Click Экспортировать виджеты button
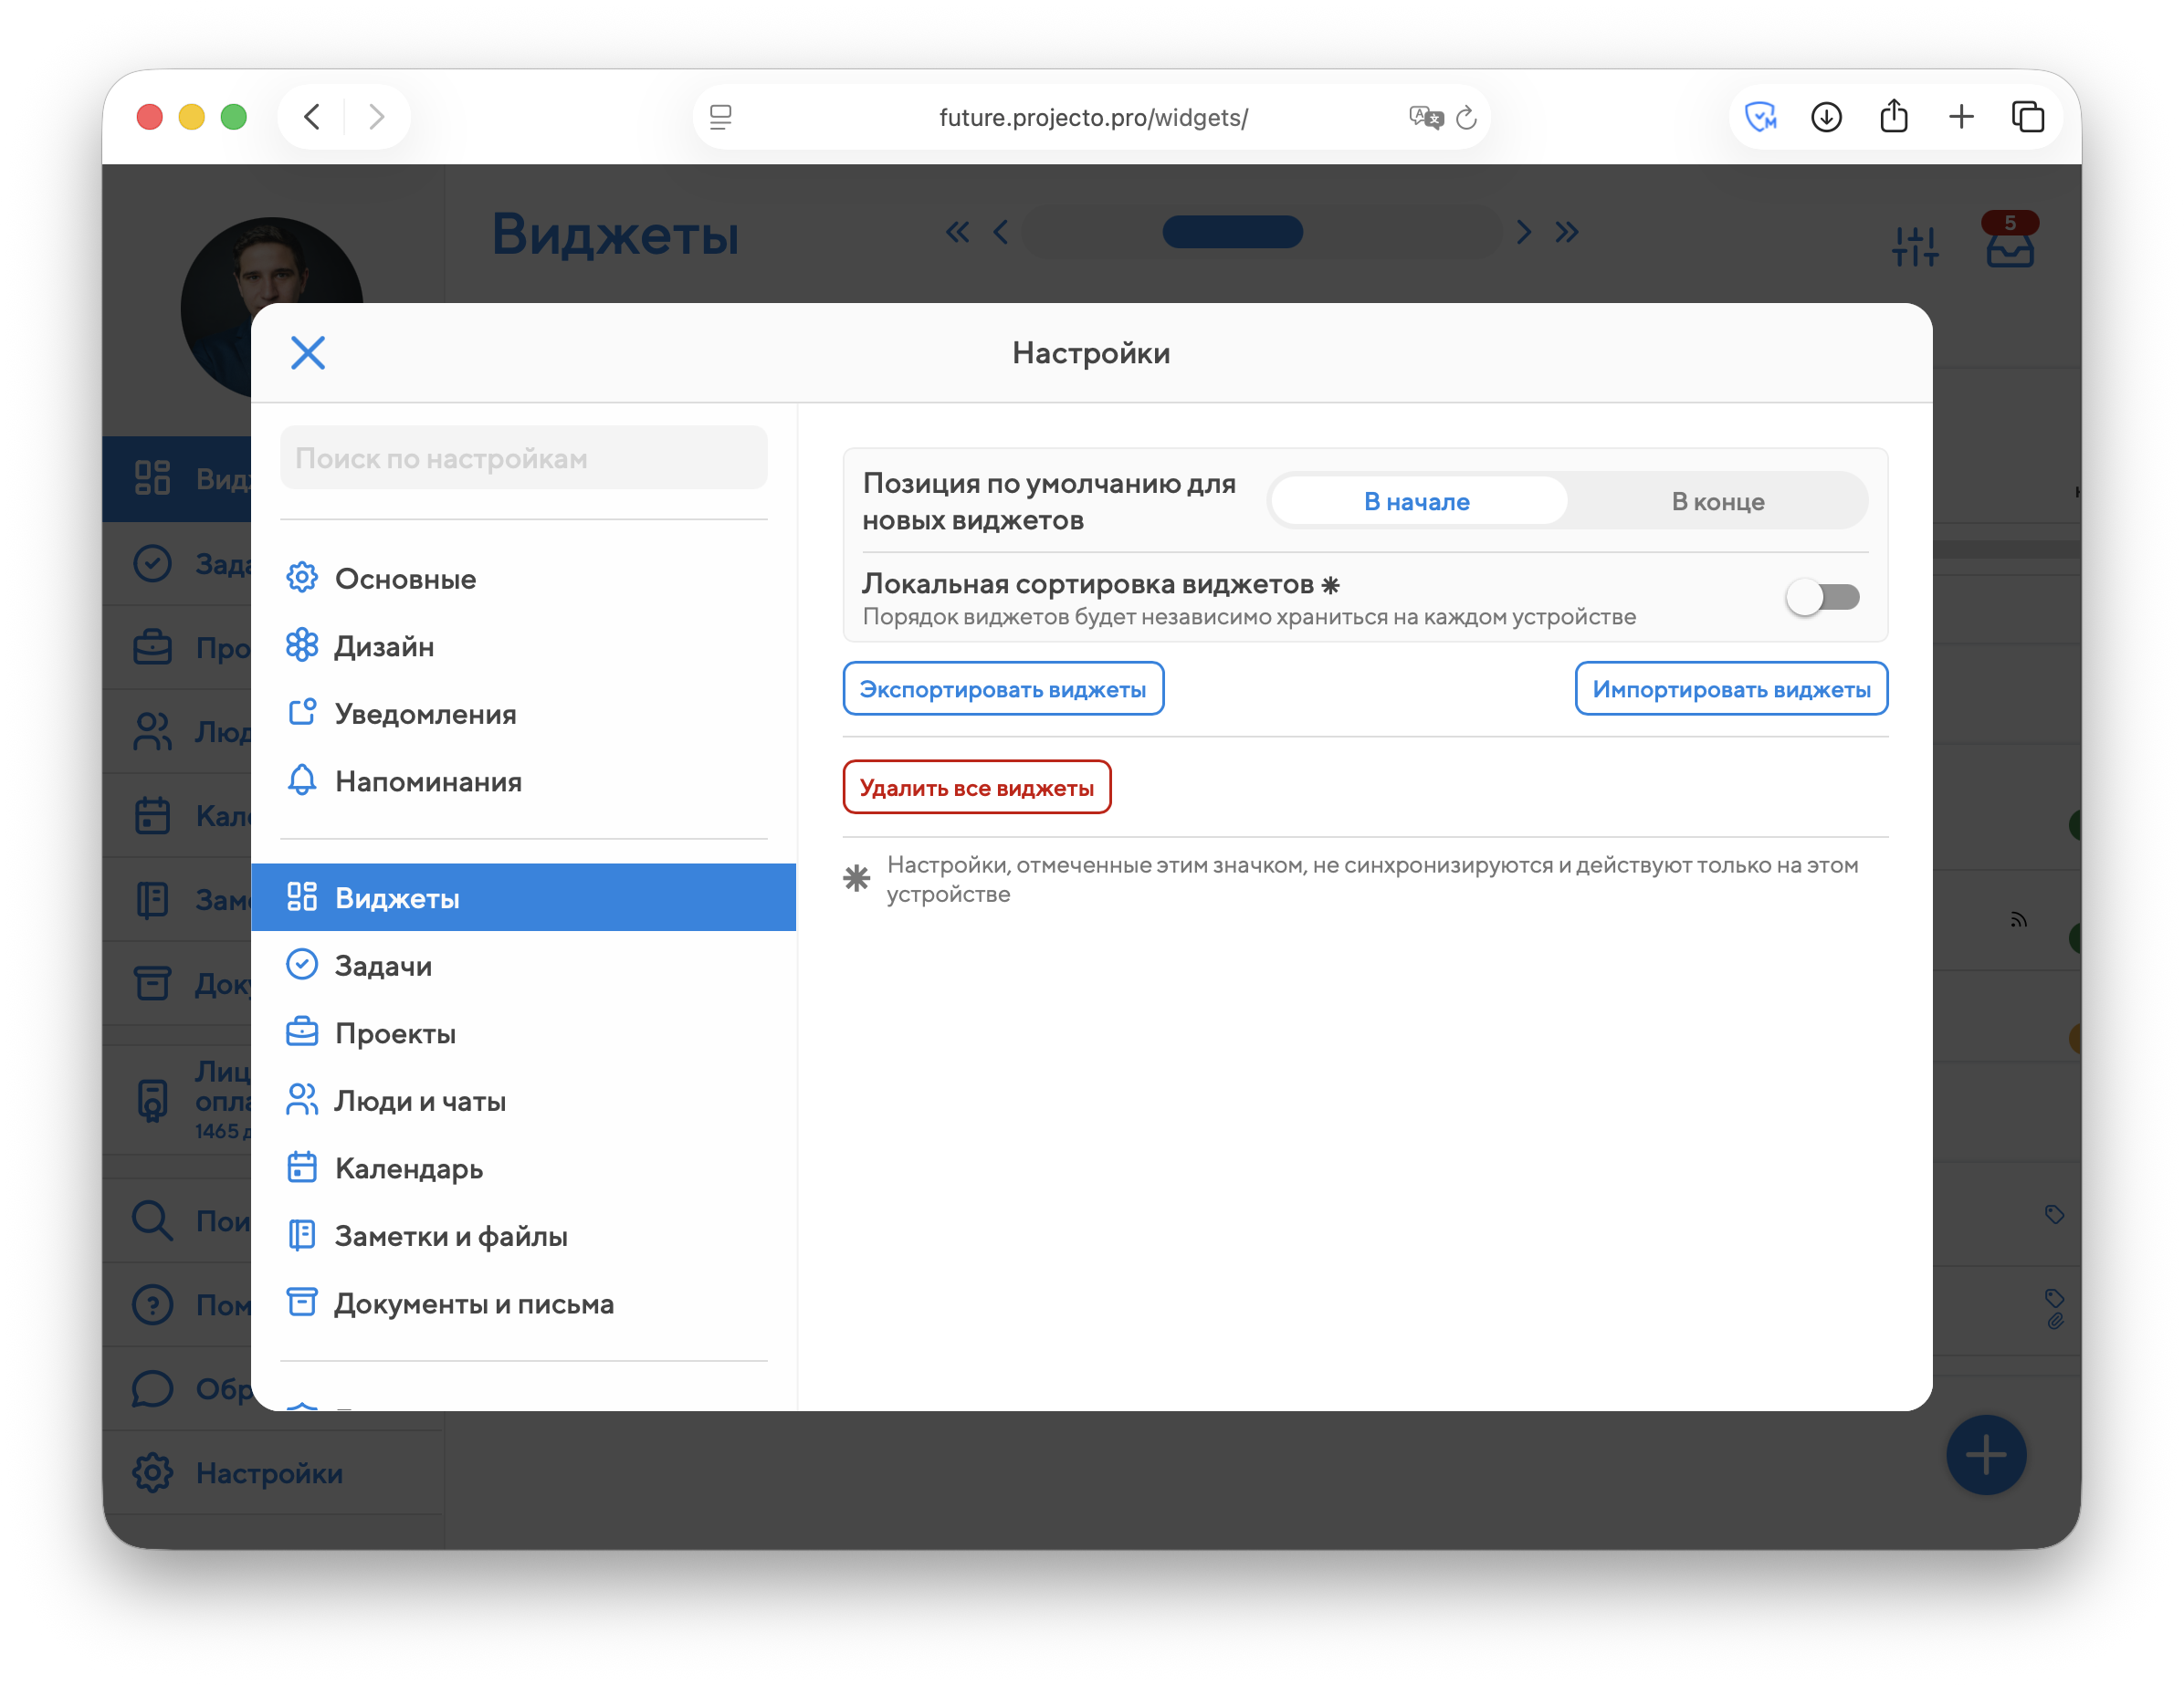The width and height of the screenshot is (2184, 1685). (x=1002, y=689)
